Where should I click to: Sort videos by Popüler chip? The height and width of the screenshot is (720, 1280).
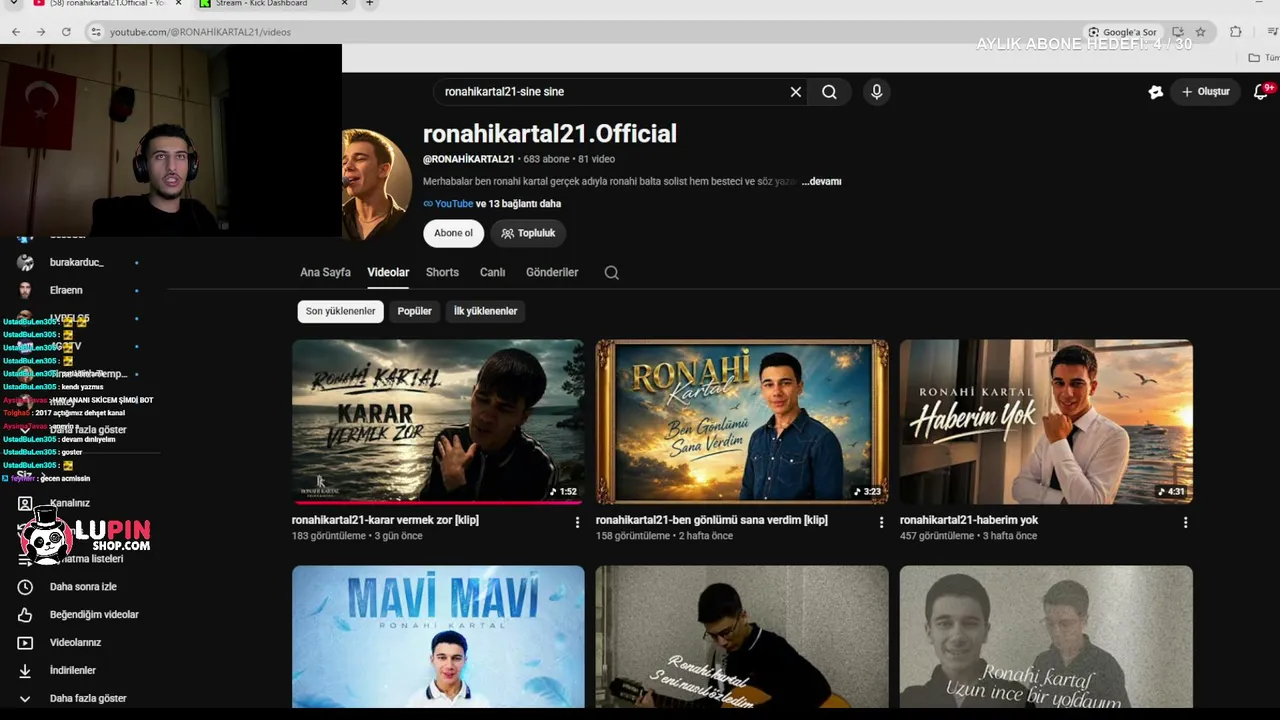coord(415,311)
